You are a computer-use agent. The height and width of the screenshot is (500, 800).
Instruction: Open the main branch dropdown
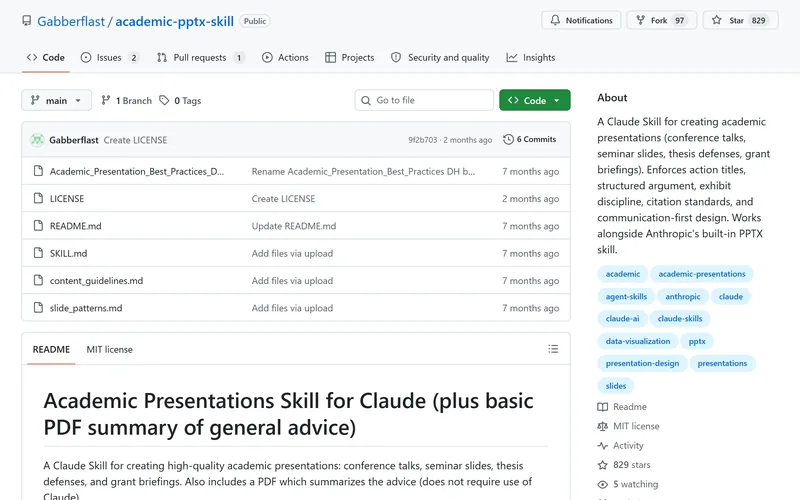(57, 100)
